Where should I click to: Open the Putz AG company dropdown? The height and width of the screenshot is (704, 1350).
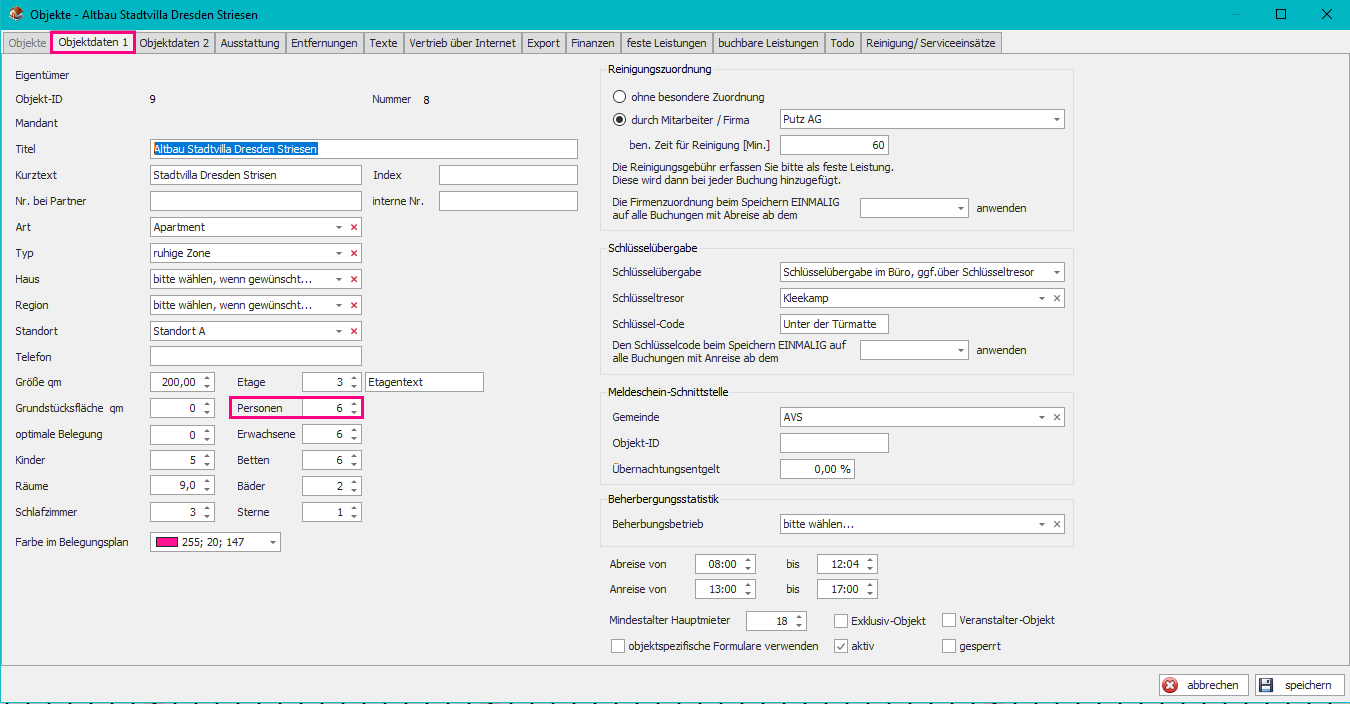[x=1057, y=120]
